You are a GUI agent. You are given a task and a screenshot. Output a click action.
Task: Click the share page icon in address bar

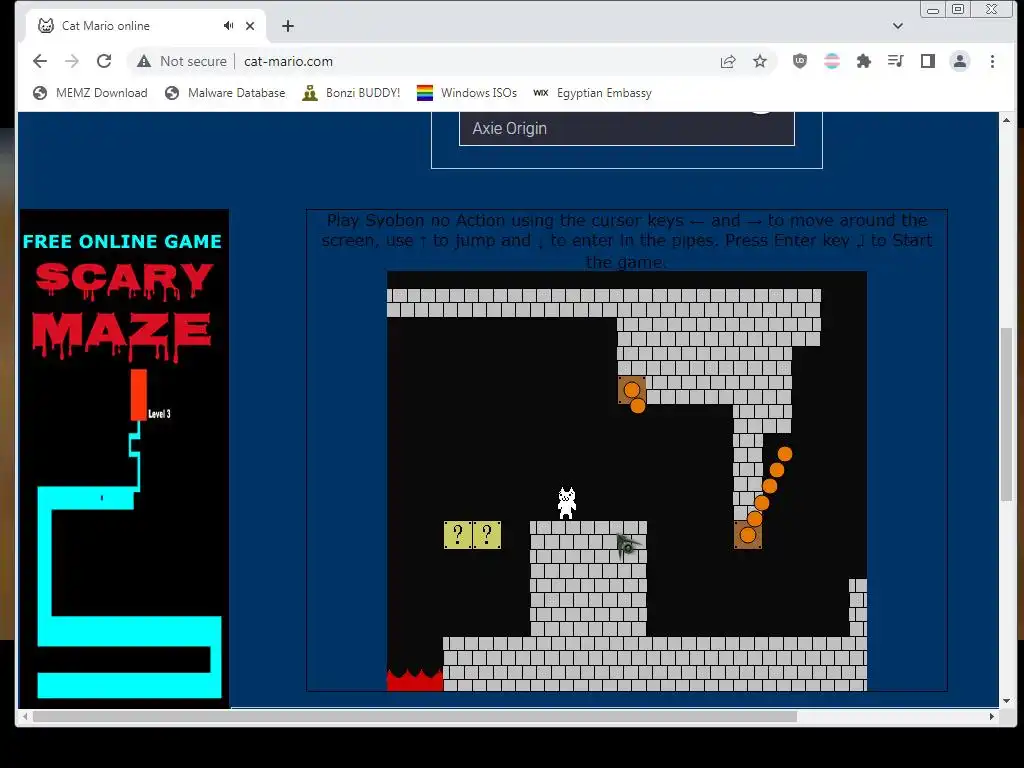tap(728, 61)
